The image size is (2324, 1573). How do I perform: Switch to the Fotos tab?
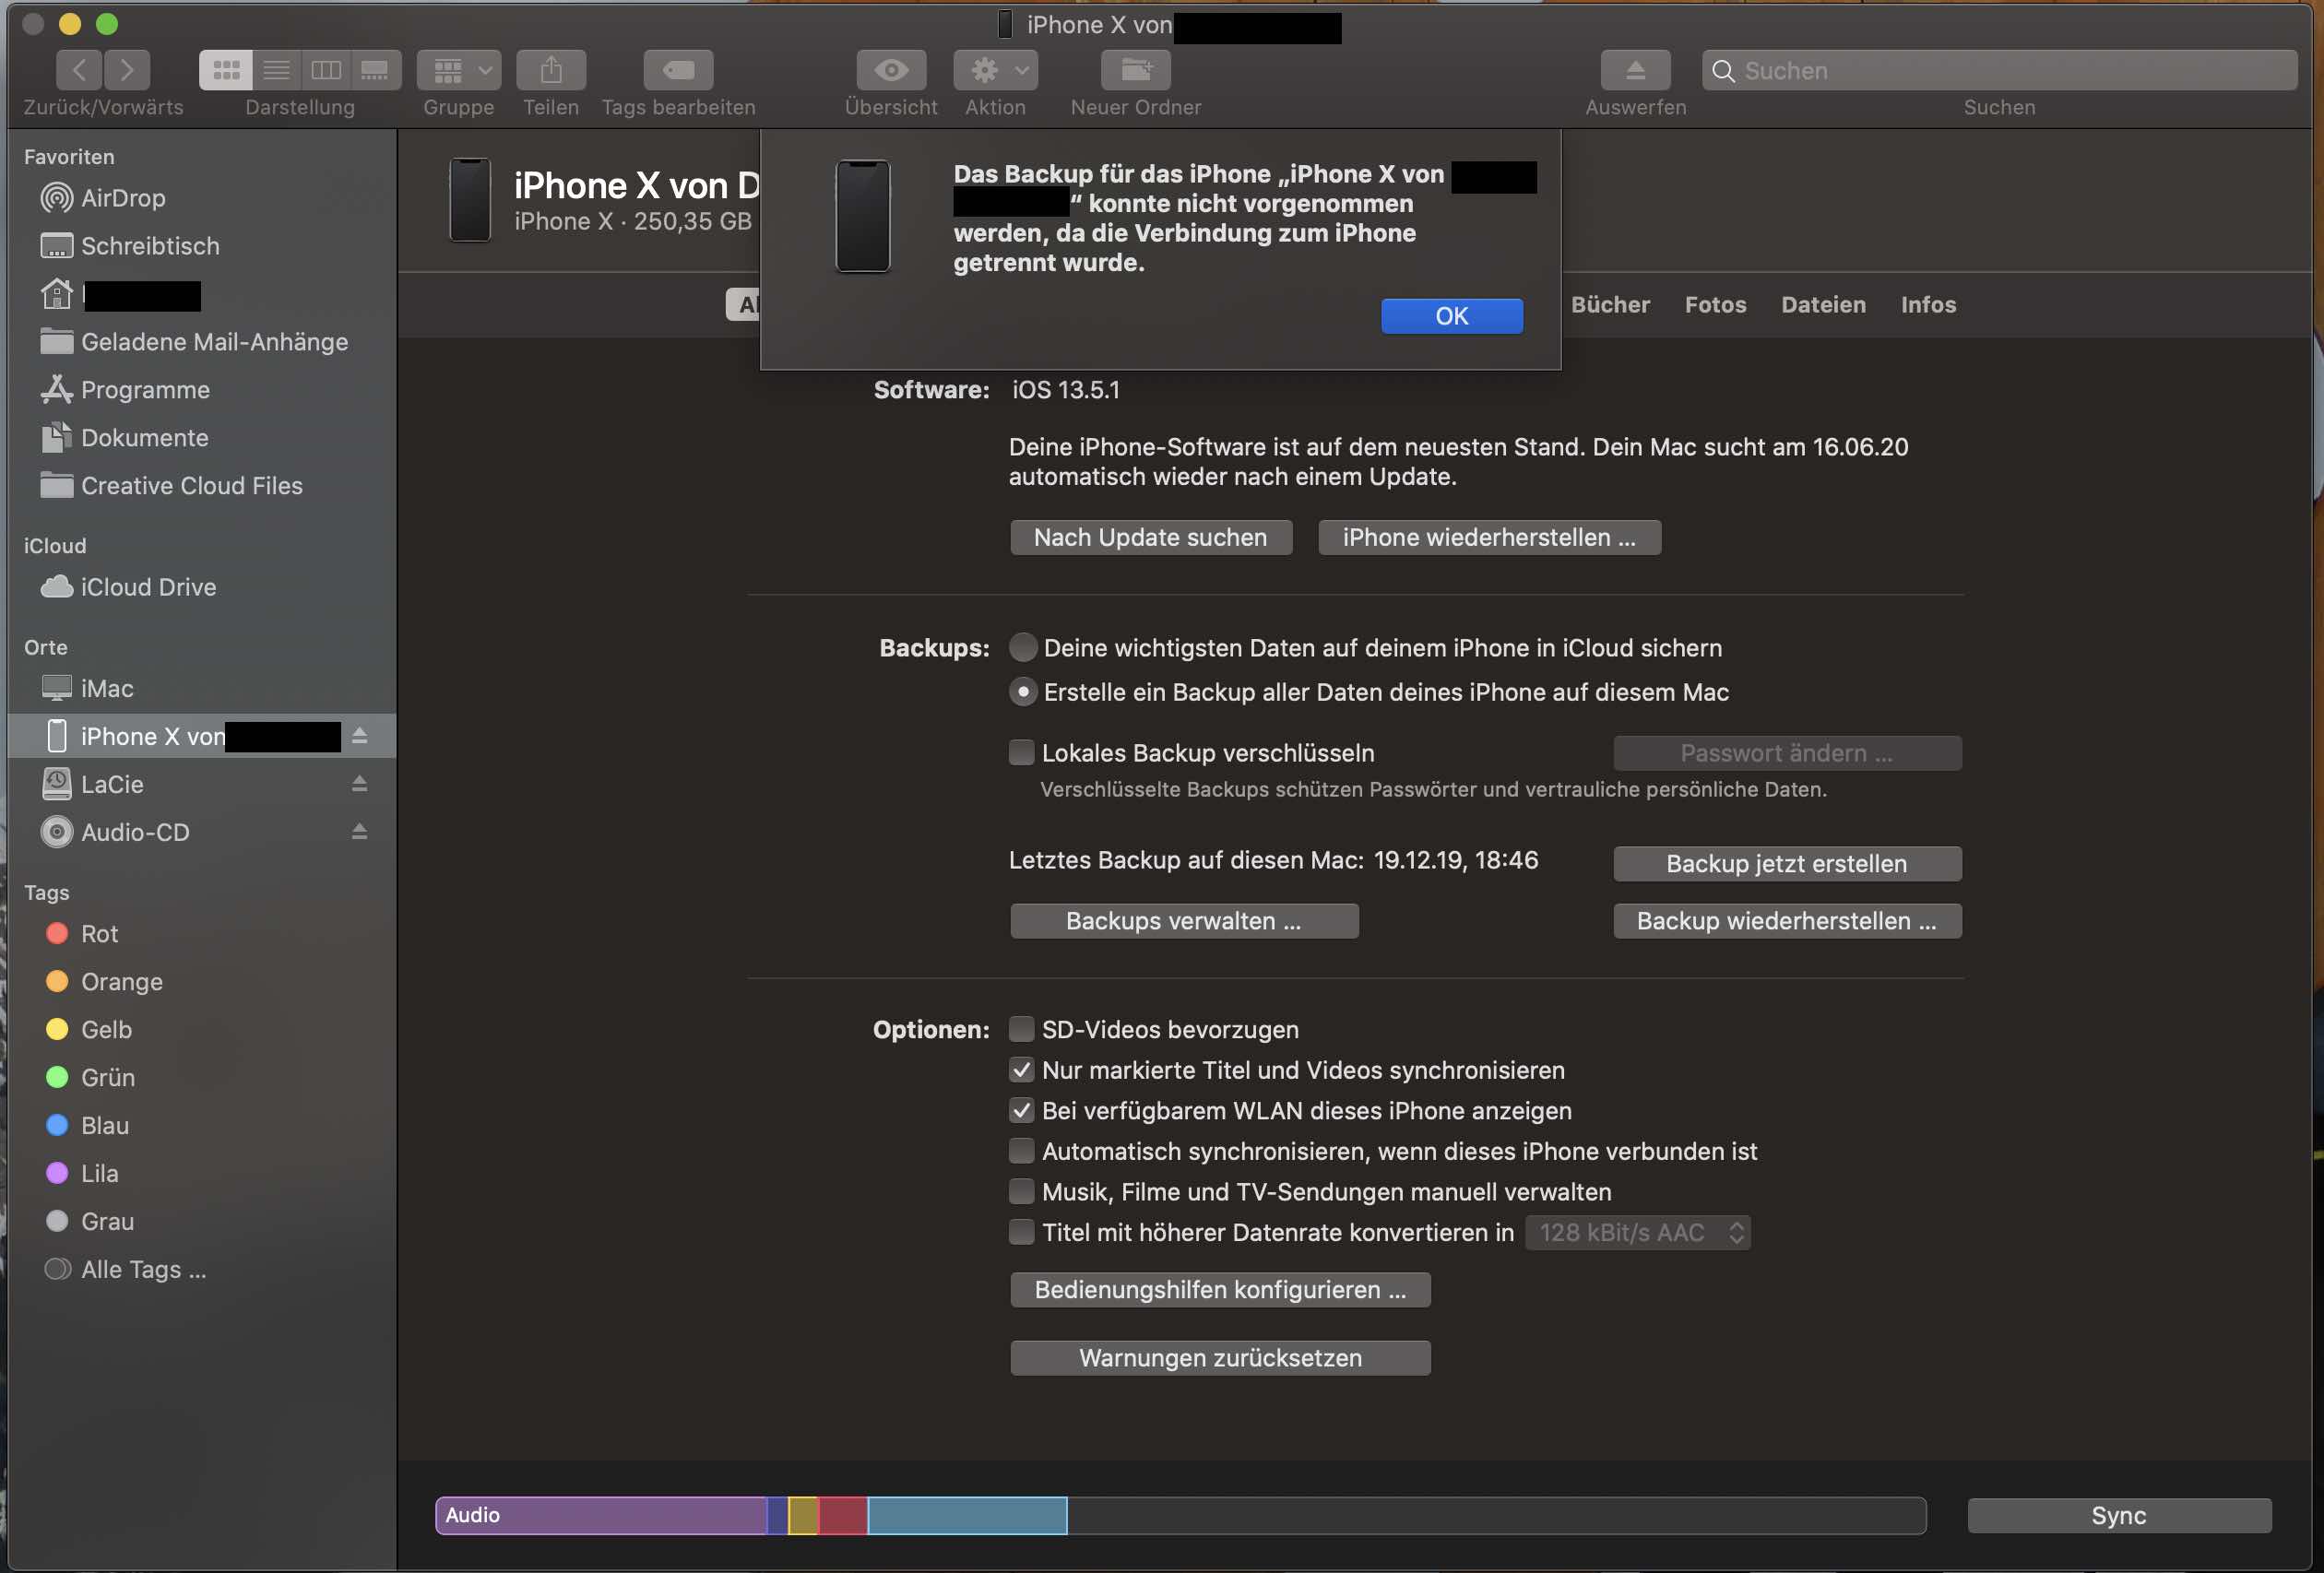point(1715,305)
